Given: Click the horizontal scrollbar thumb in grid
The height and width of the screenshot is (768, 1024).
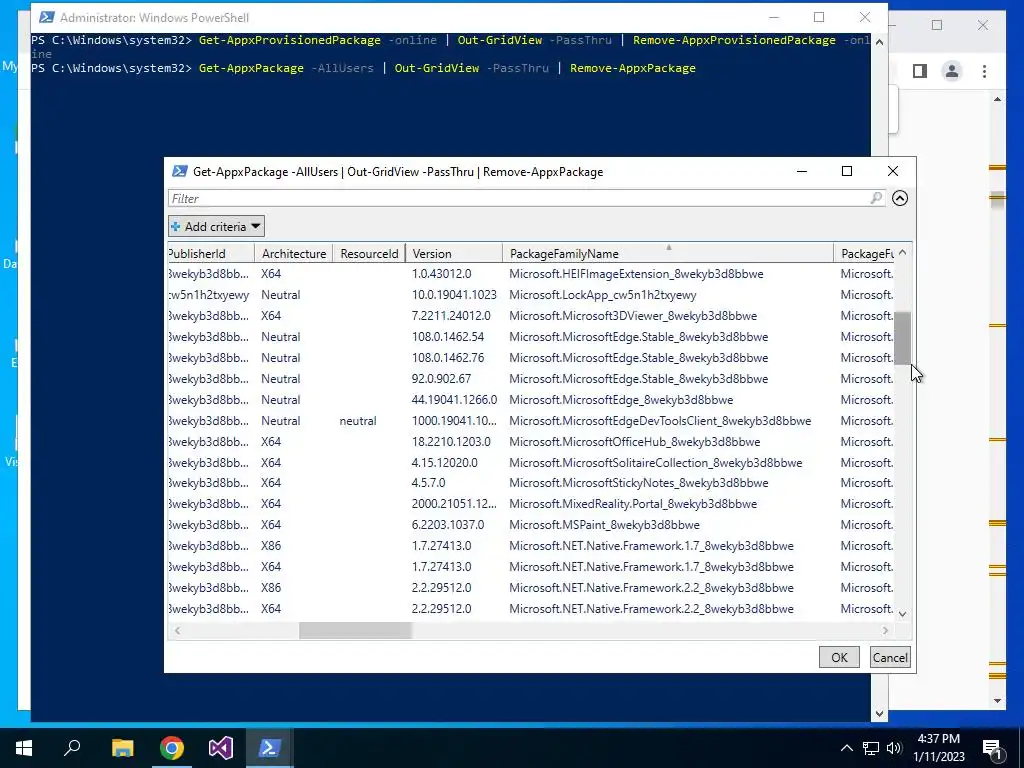Looking at the screenshot, I should 355,630.
